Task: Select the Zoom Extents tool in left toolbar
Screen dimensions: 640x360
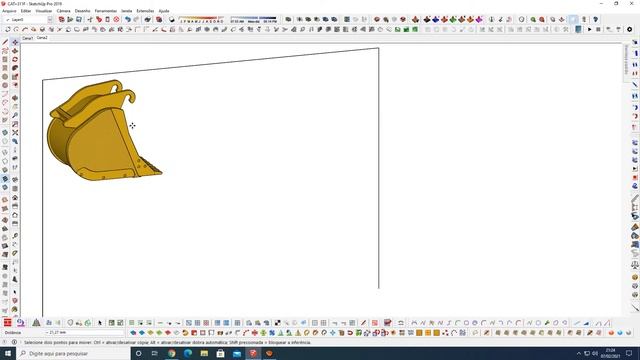Action: (x=15, y=133)
